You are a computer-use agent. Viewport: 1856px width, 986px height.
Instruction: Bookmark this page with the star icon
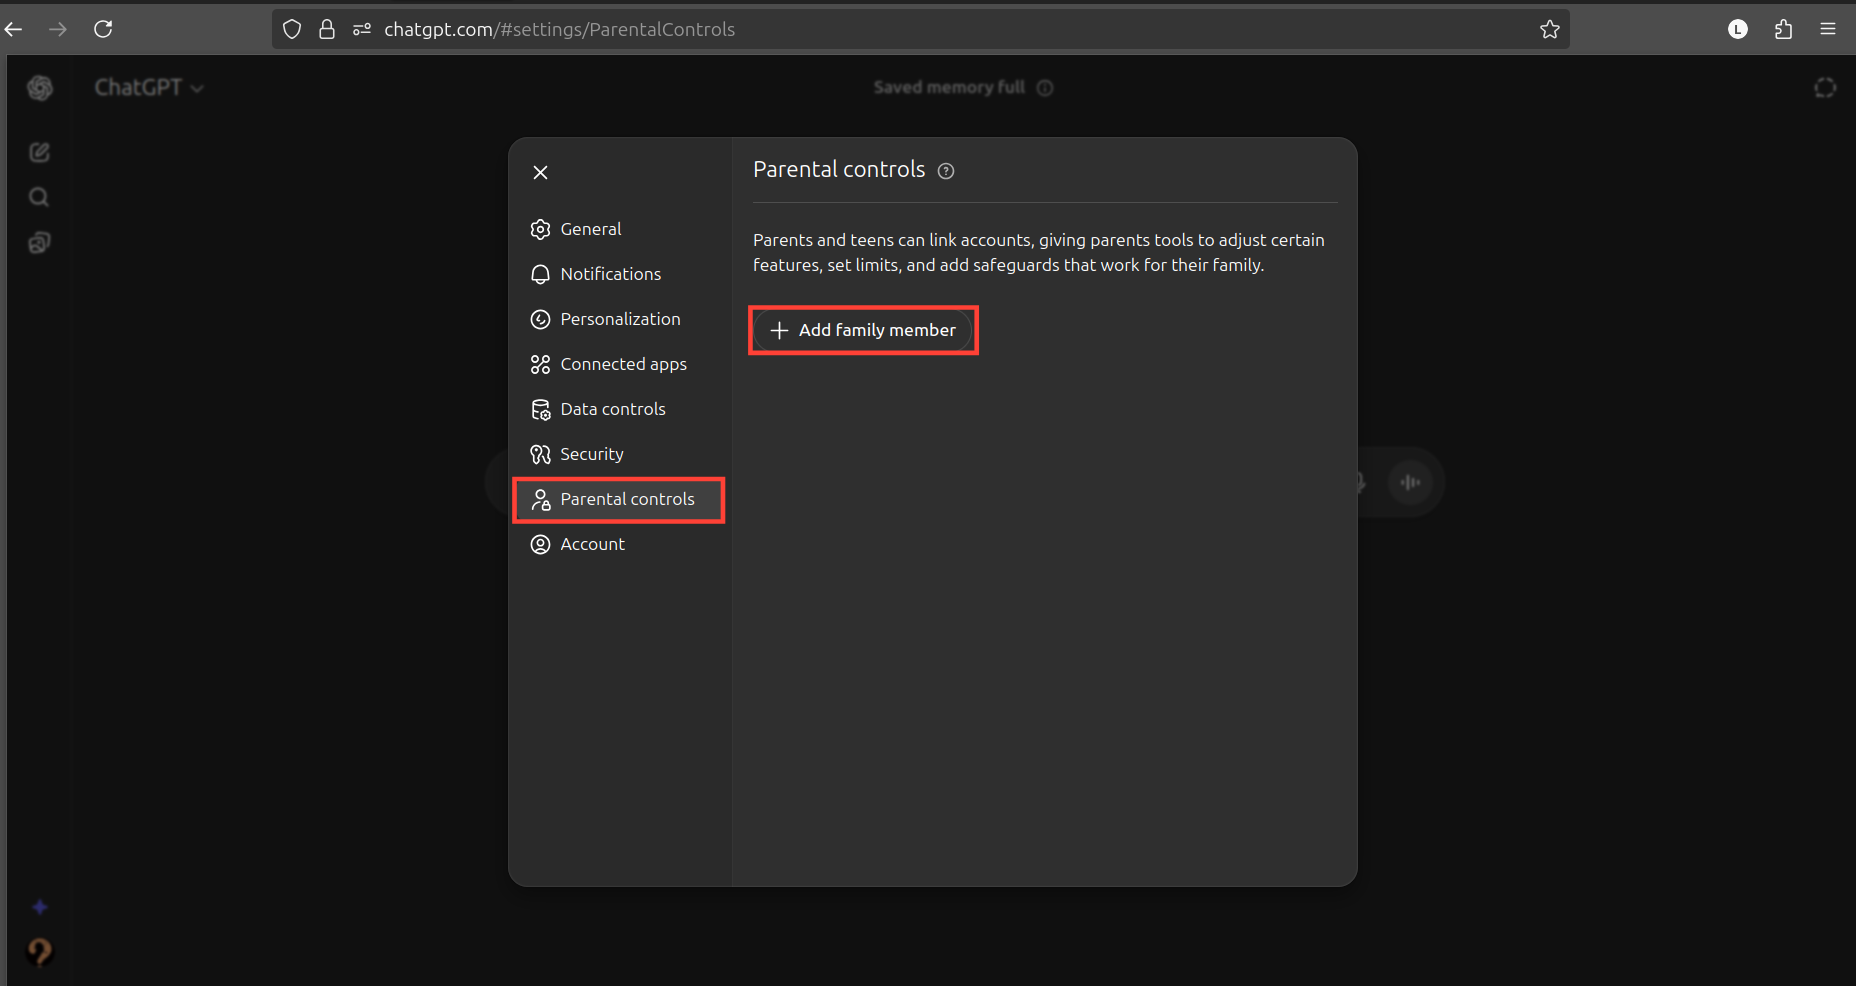(1549, 29)
